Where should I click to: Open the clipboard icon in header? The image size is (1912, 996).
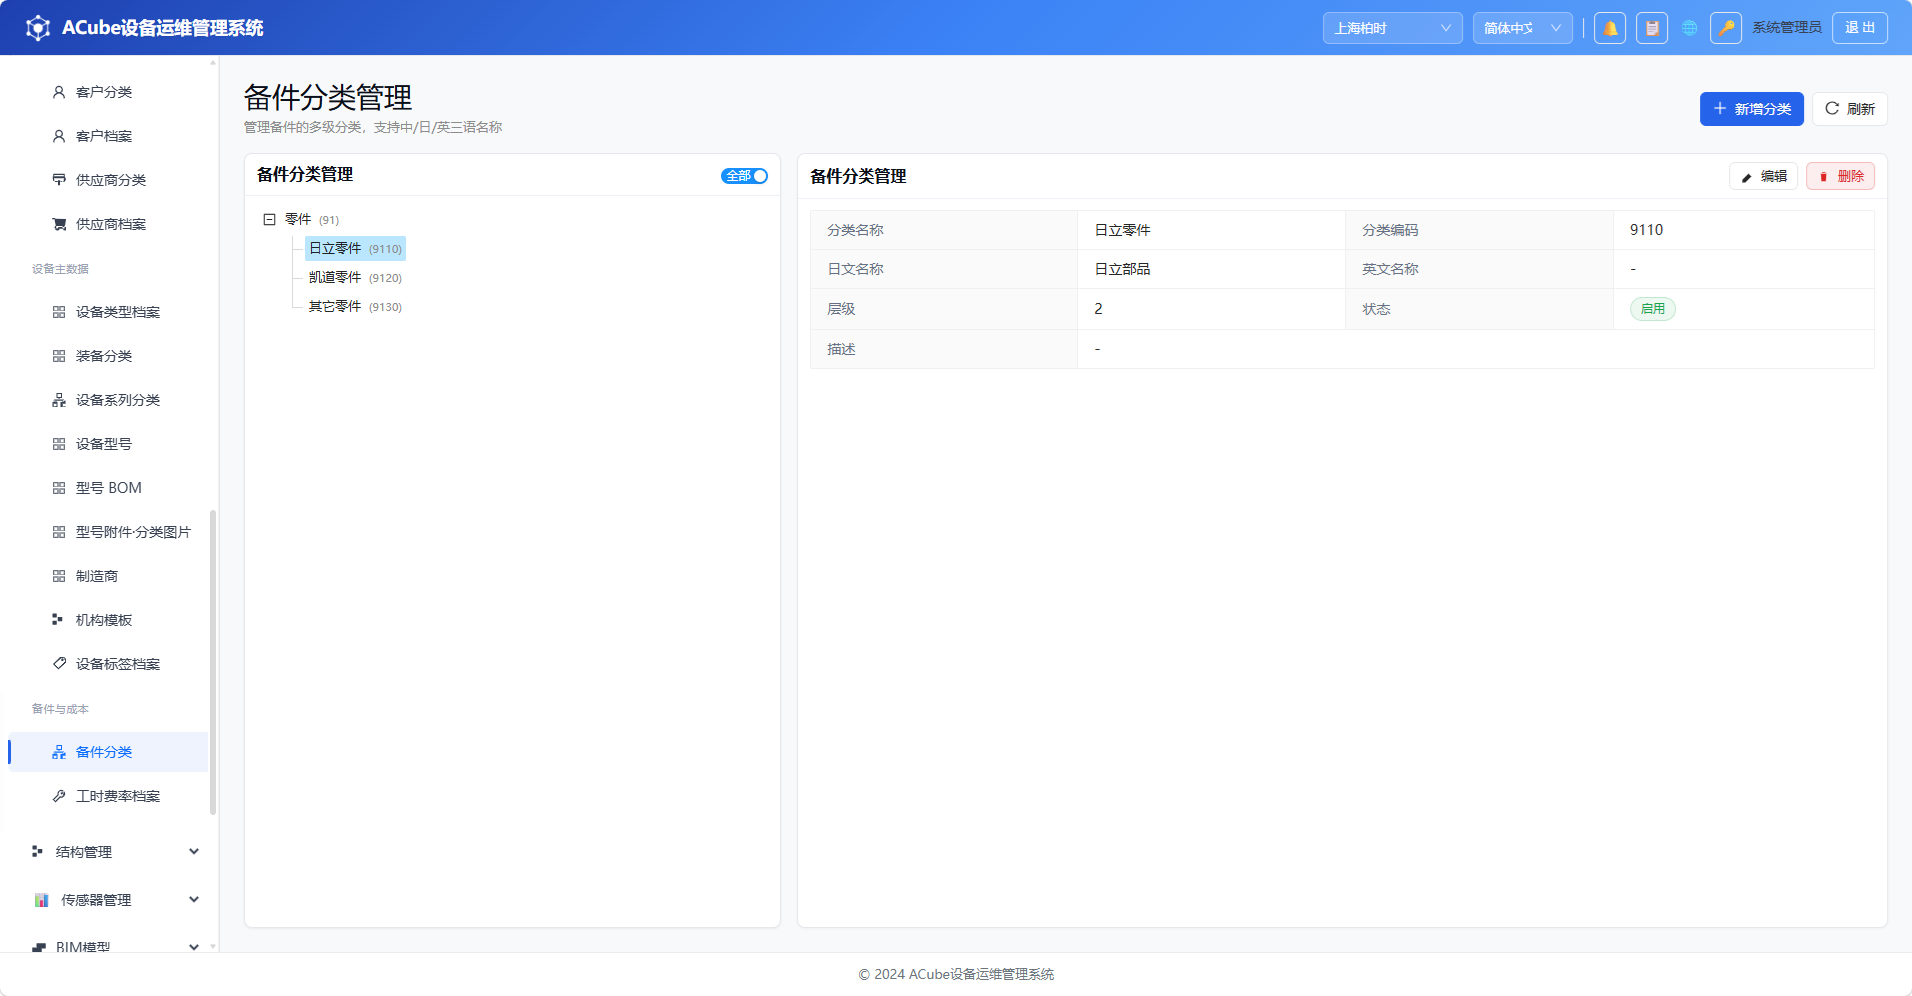tap(1652, 28)
